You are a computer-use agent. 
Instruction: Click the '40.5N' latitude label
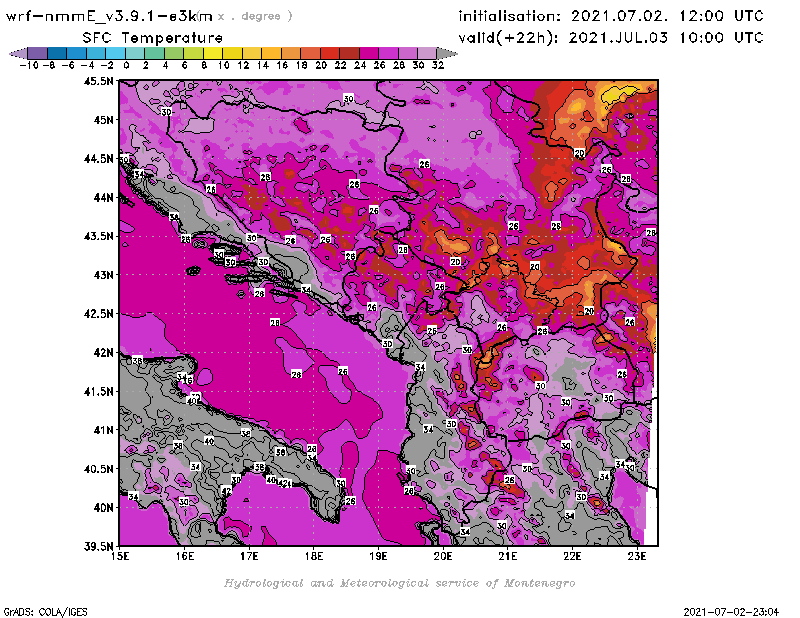98,469
